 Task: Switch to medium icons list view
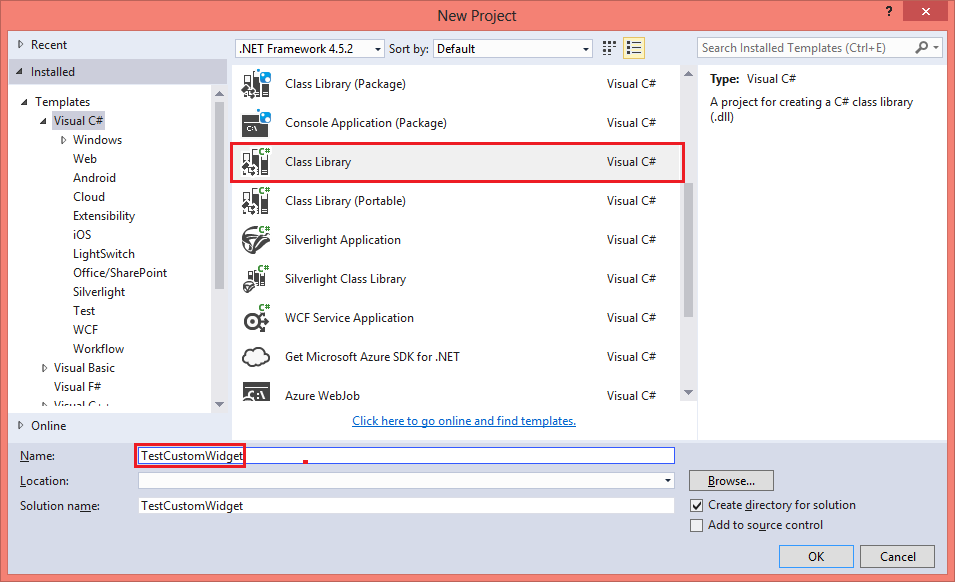coord(634,48)
